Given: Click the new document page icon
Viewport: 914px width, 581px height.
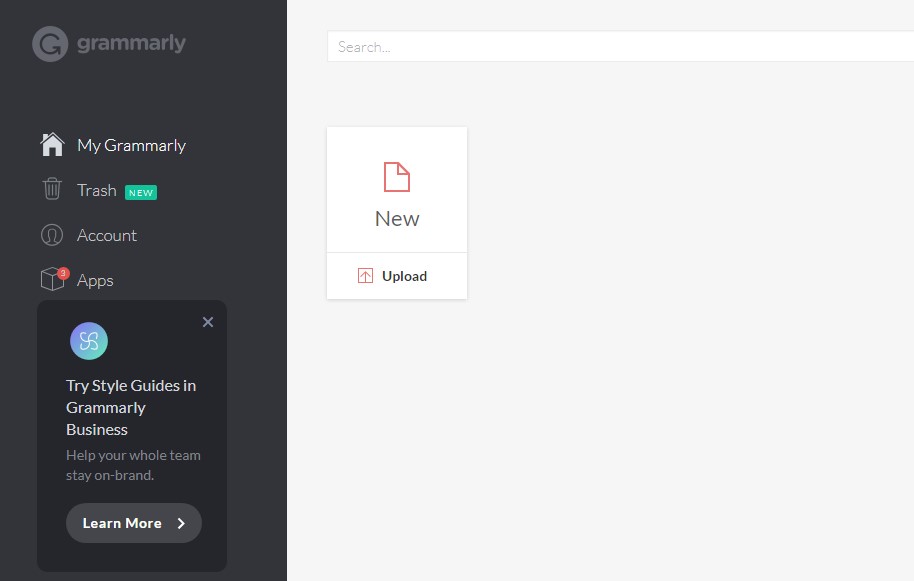Looking at the screenshot, I should point(397,177).
